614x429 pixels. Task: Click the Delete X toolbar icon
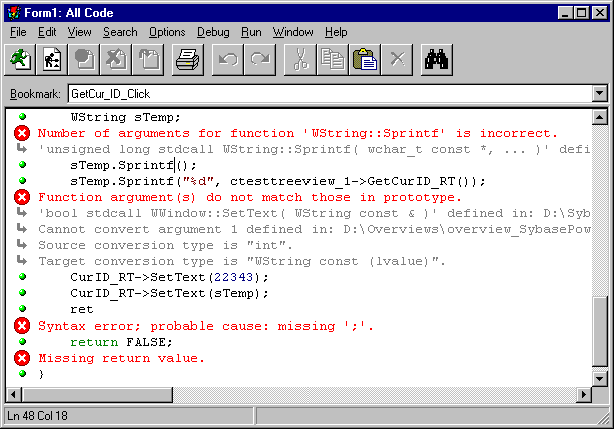point(397,59)
